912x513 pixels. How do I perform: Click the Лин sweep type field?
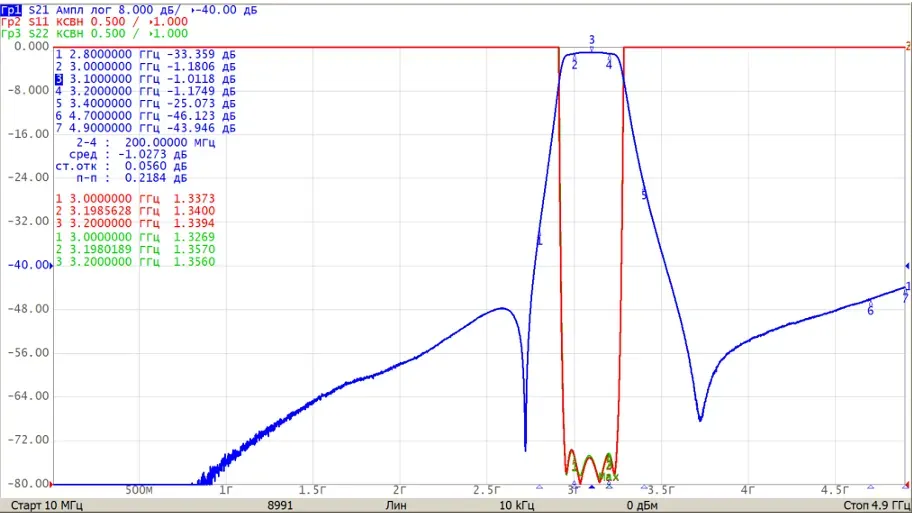pos(396,505)
